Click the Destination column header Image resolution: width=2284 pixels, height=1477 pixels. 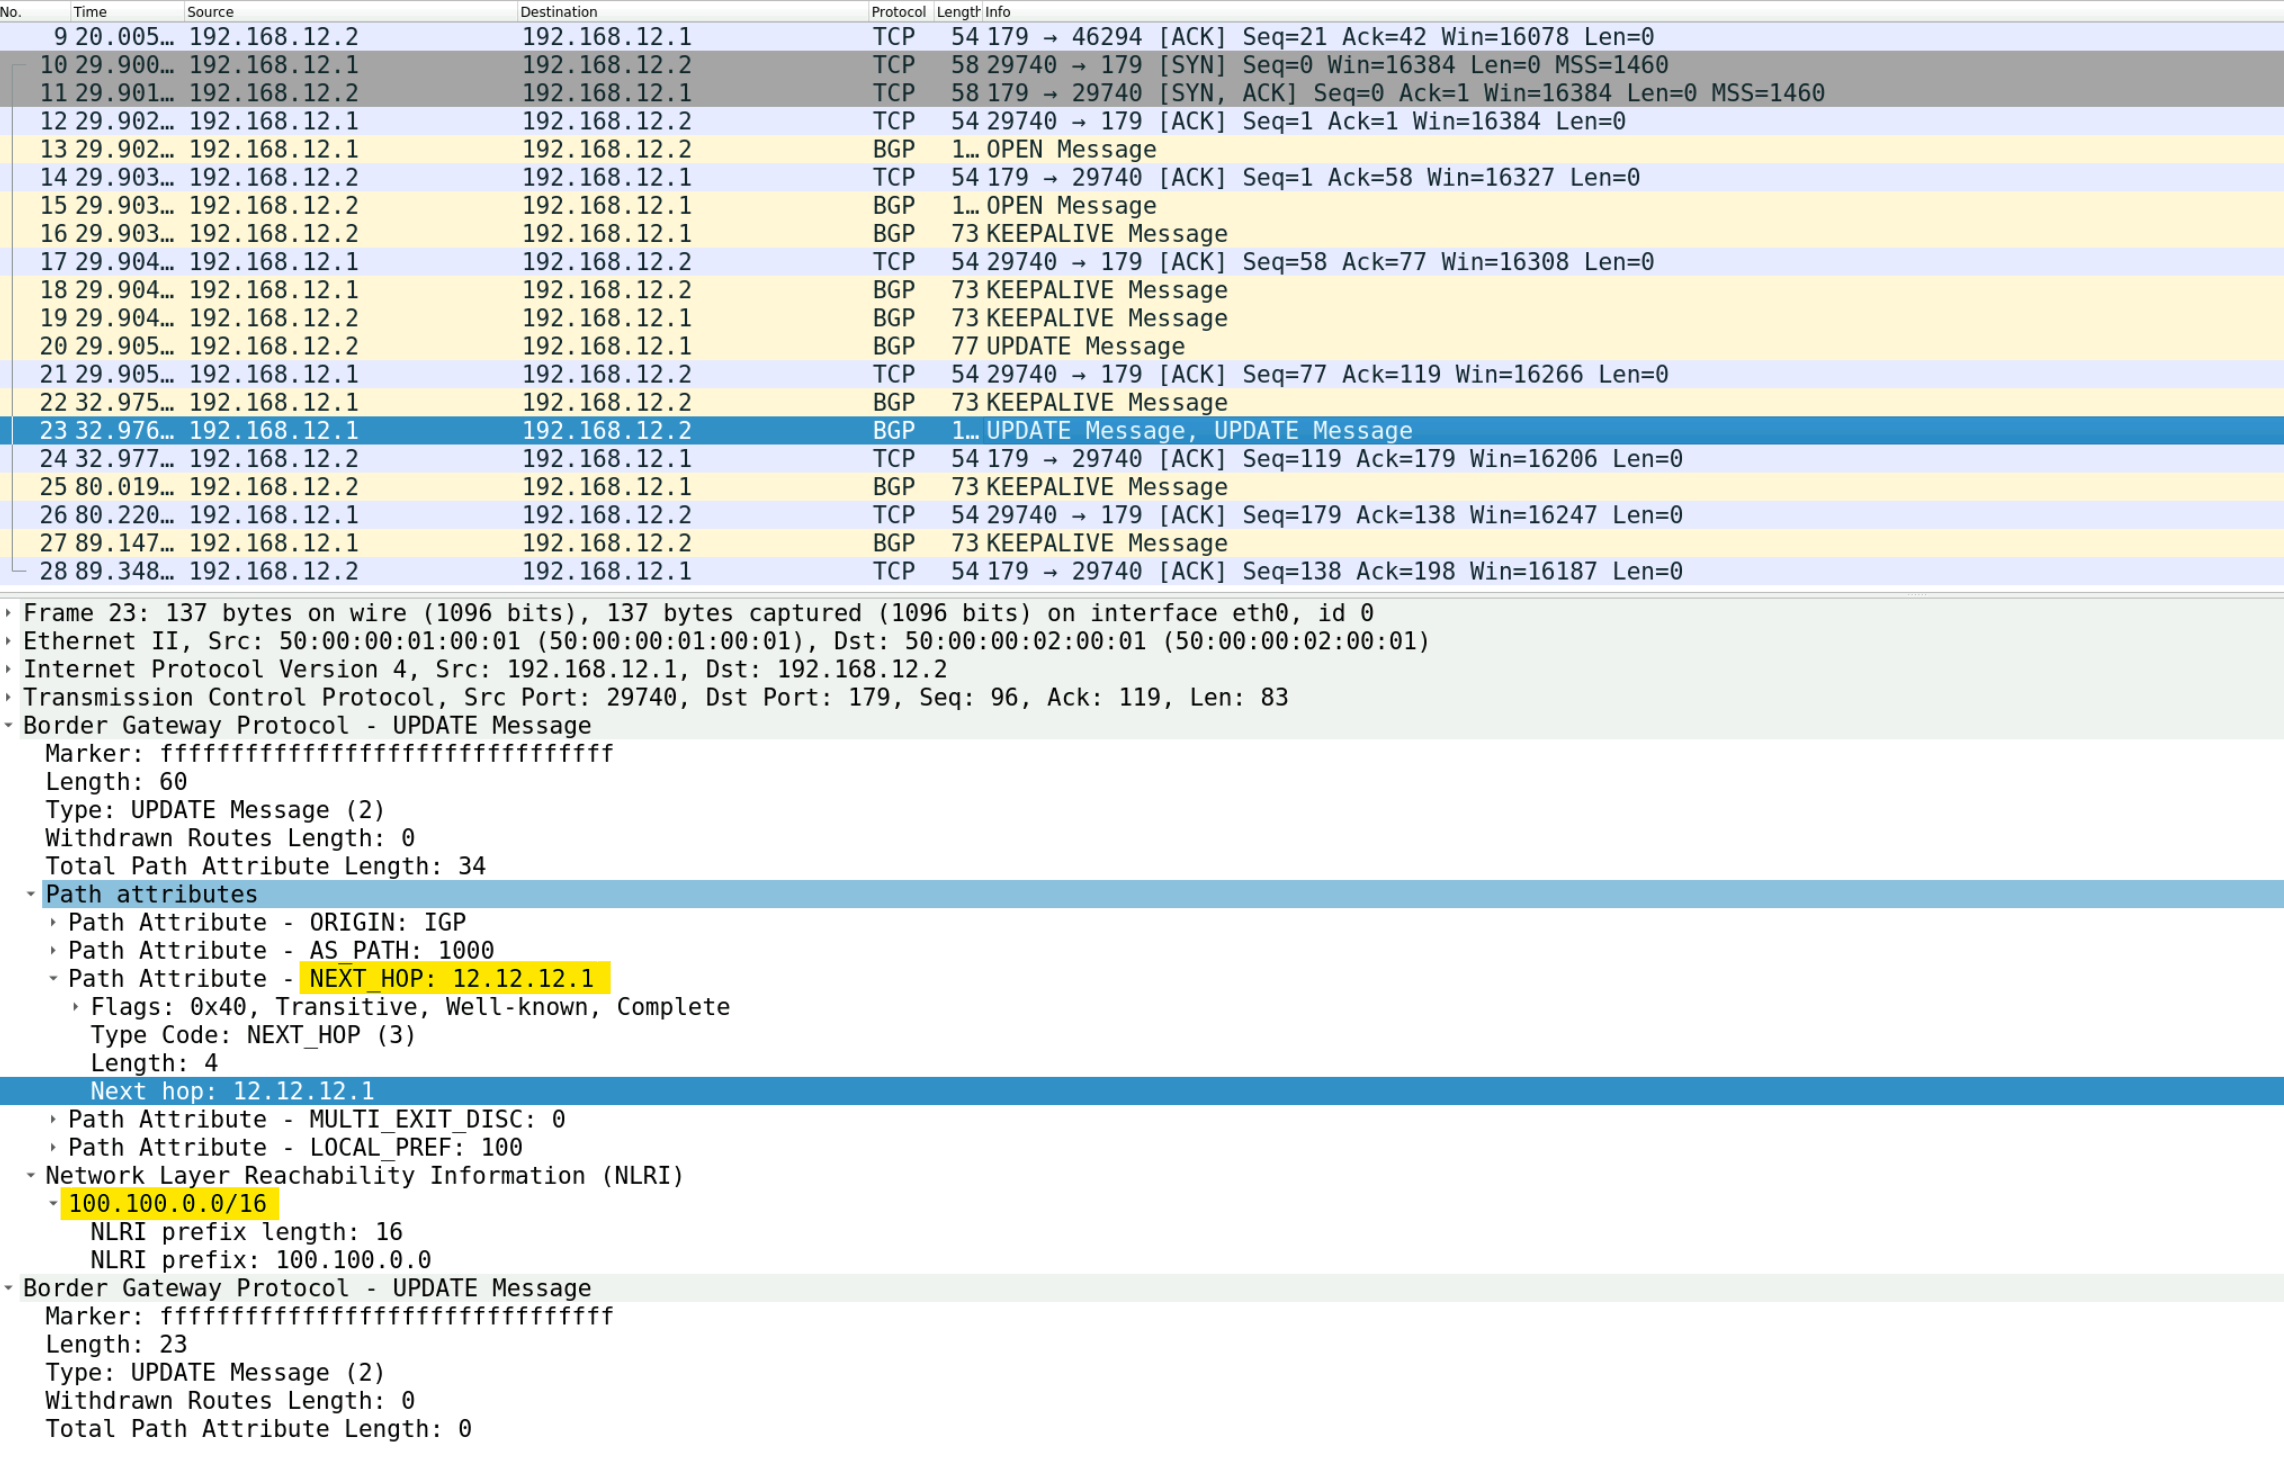[x=692, y=11]
